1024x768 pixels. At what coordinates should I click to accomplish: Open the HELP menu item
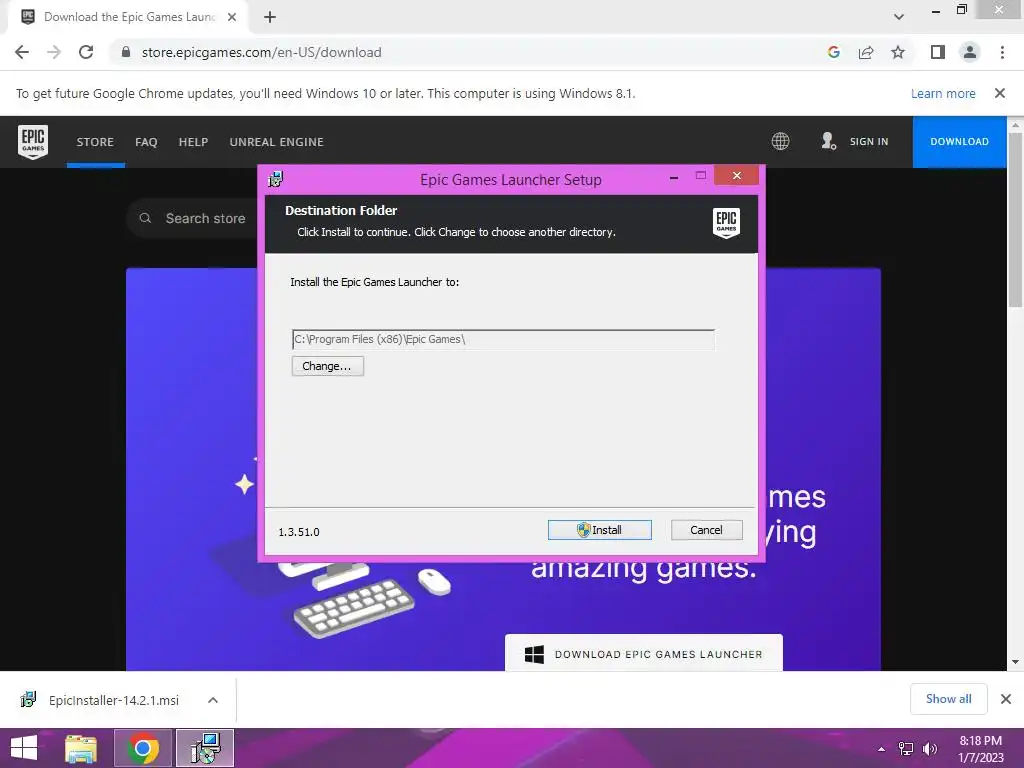point(193,142)
